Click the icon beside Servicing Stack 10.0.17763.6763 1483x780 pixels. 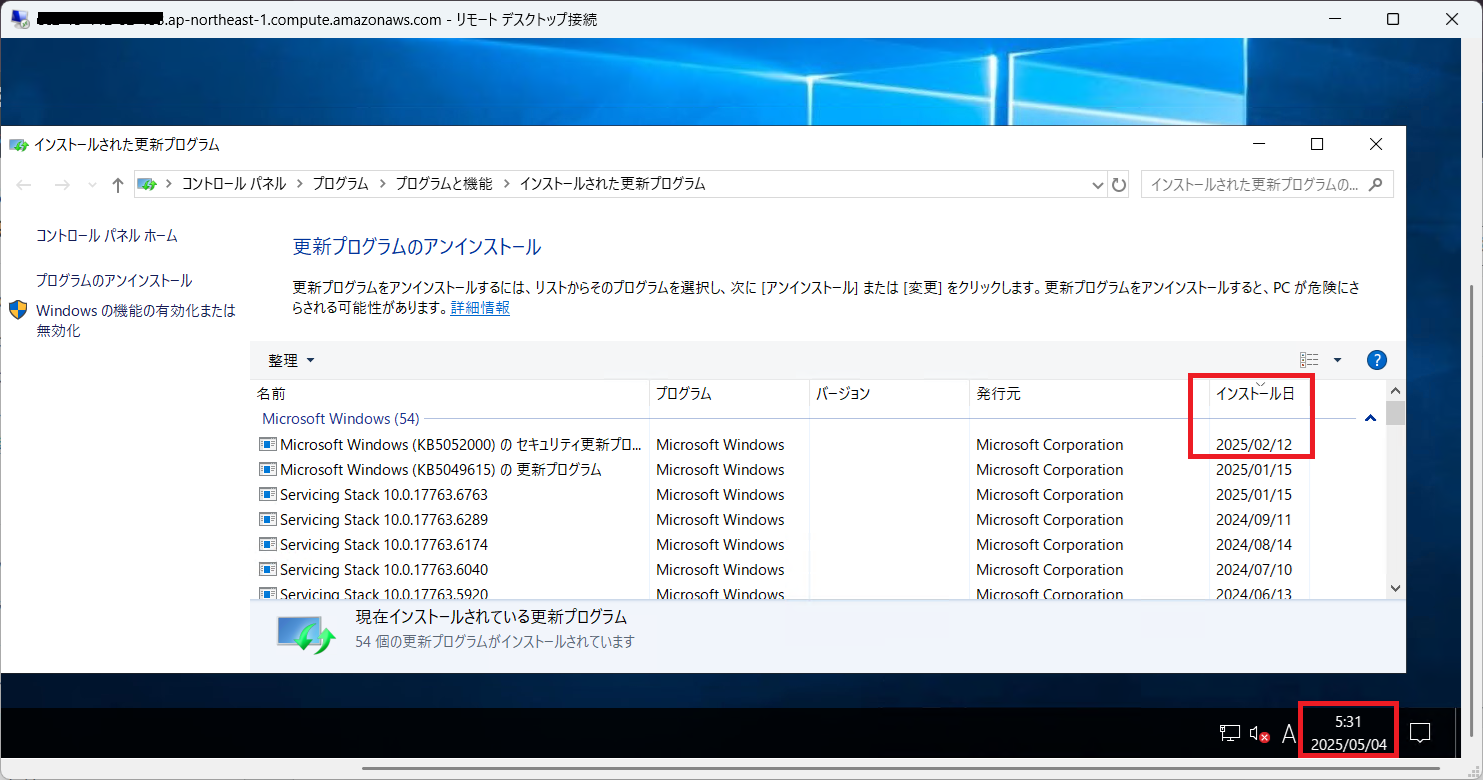coord(267,494)
